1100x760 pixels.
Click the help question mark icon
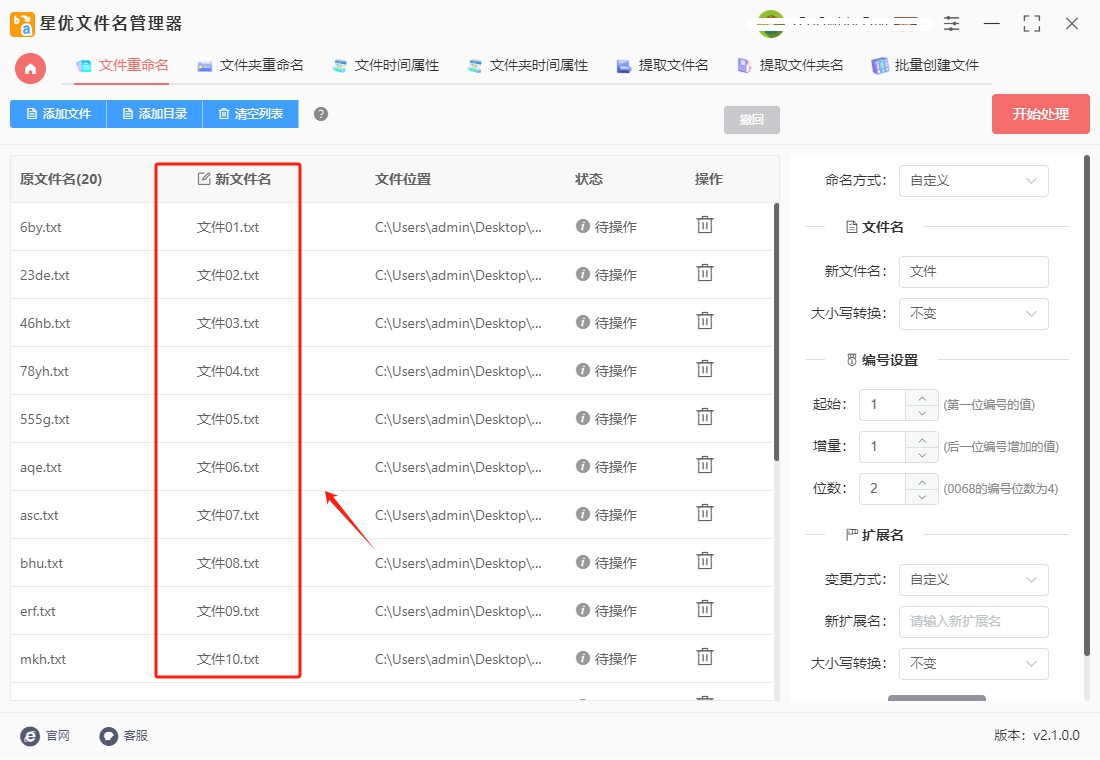321,114
